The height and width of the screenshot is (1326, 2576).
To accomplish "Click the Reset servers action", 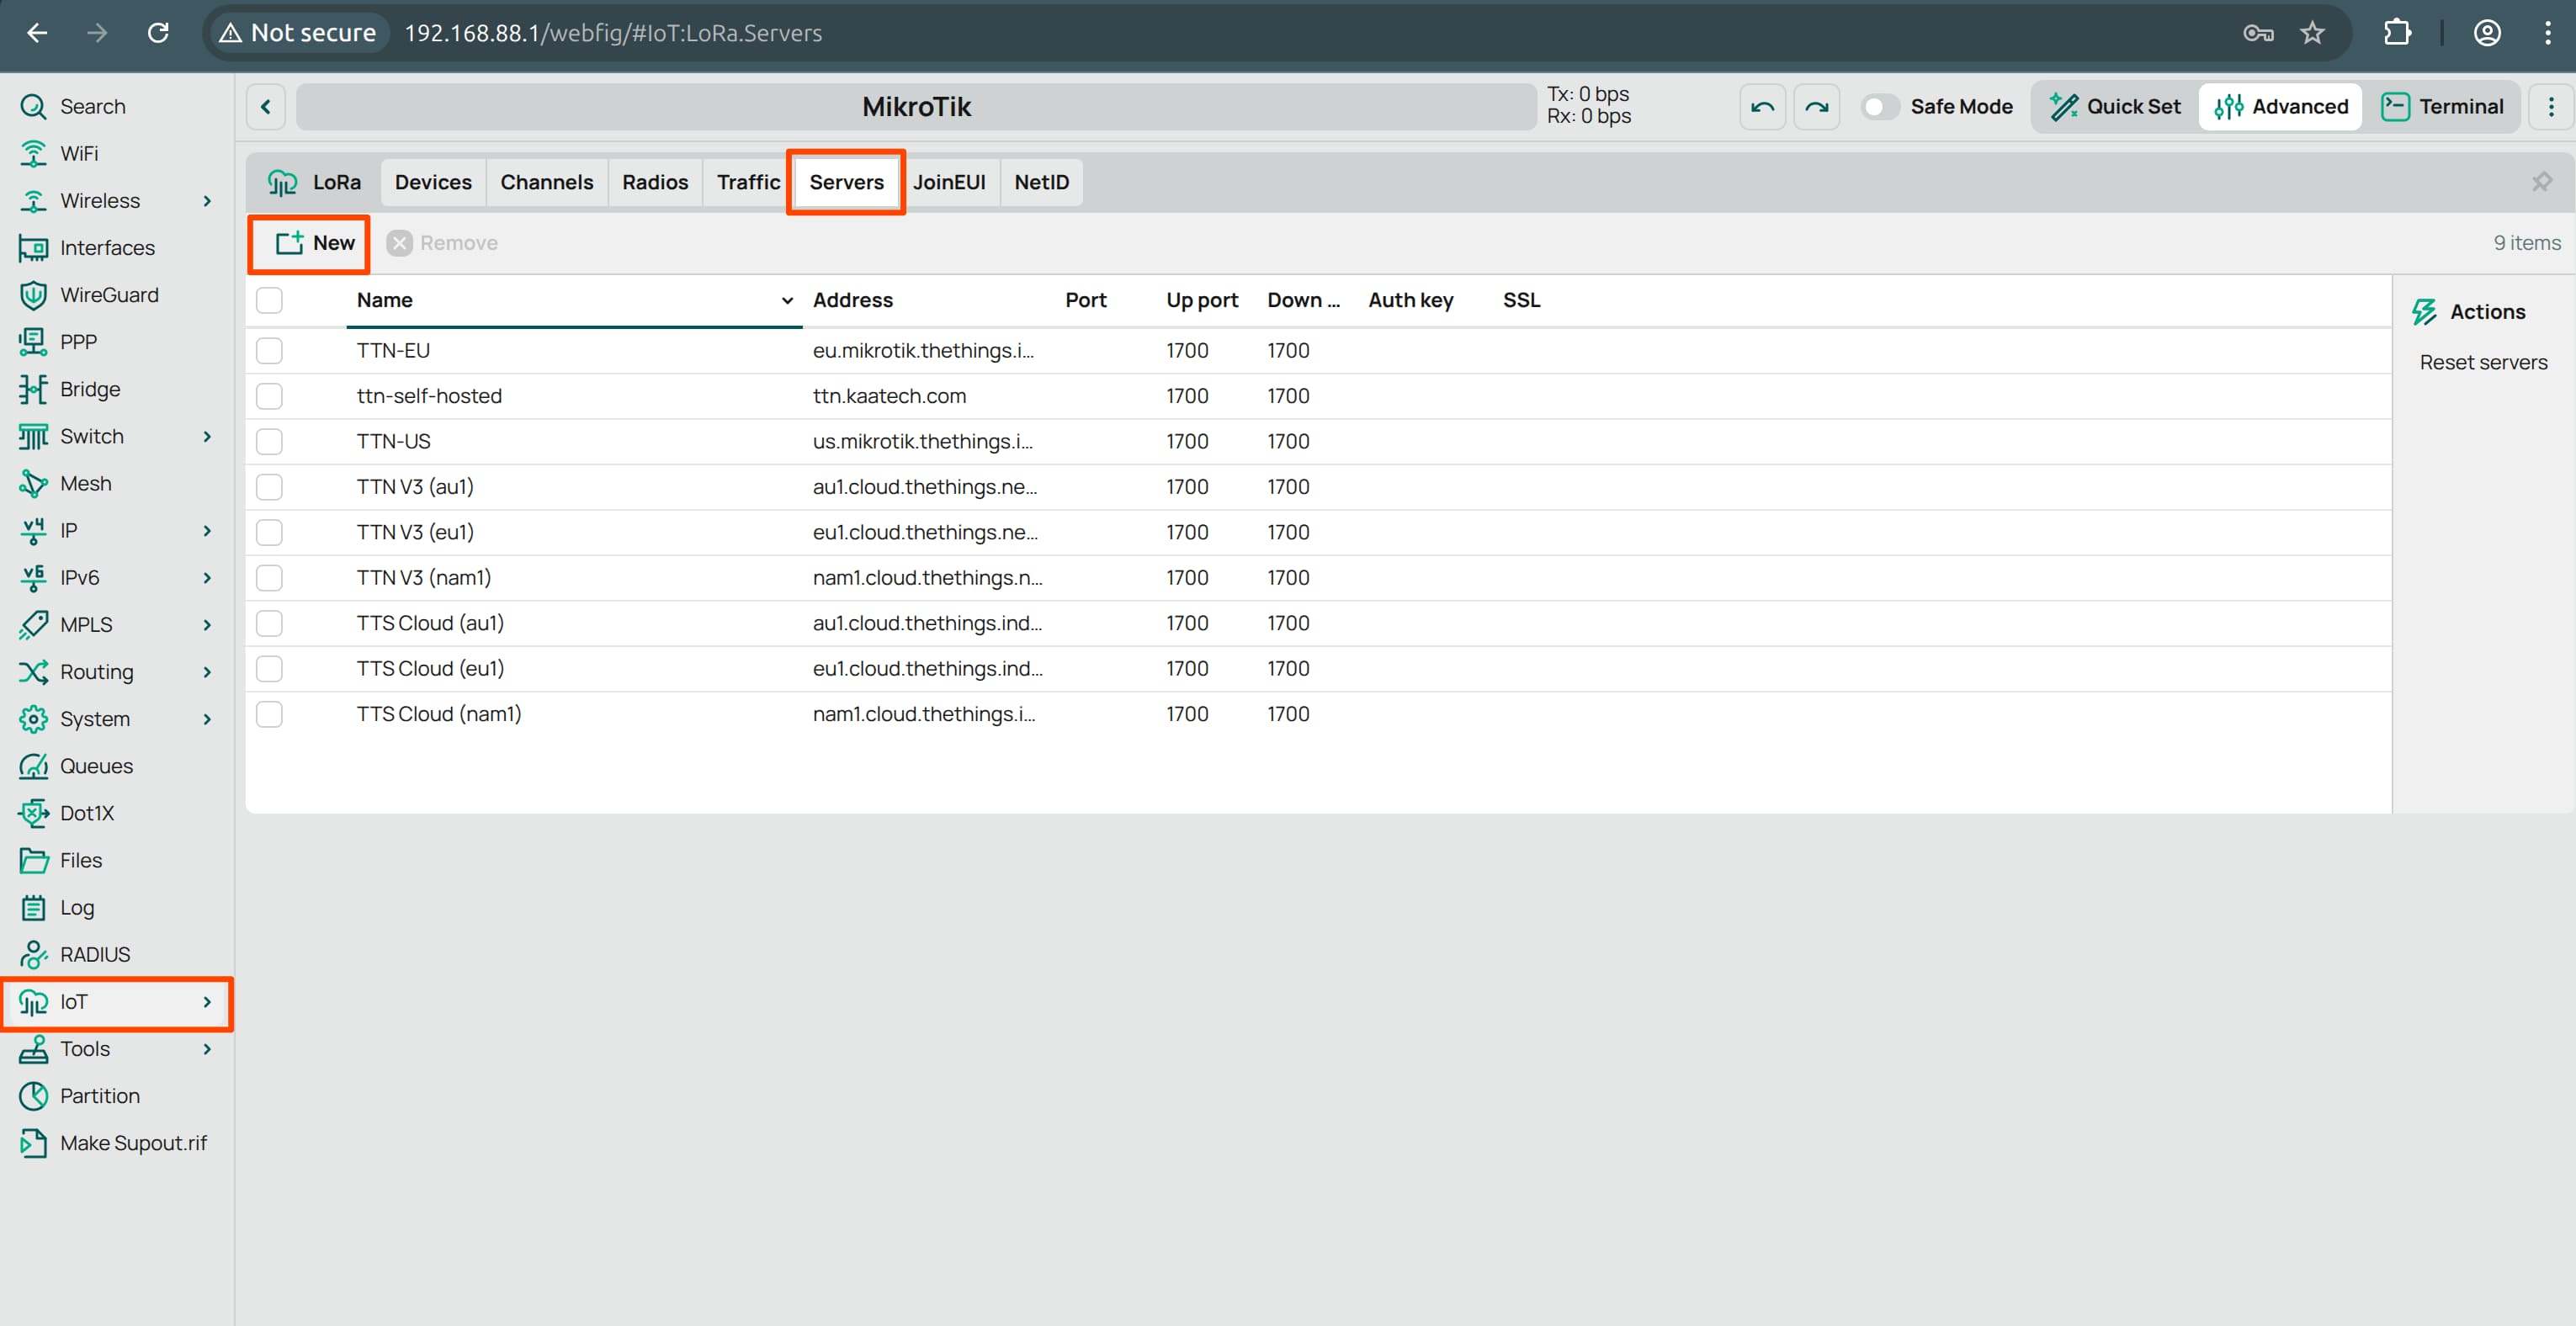I will click(2483, 361).
